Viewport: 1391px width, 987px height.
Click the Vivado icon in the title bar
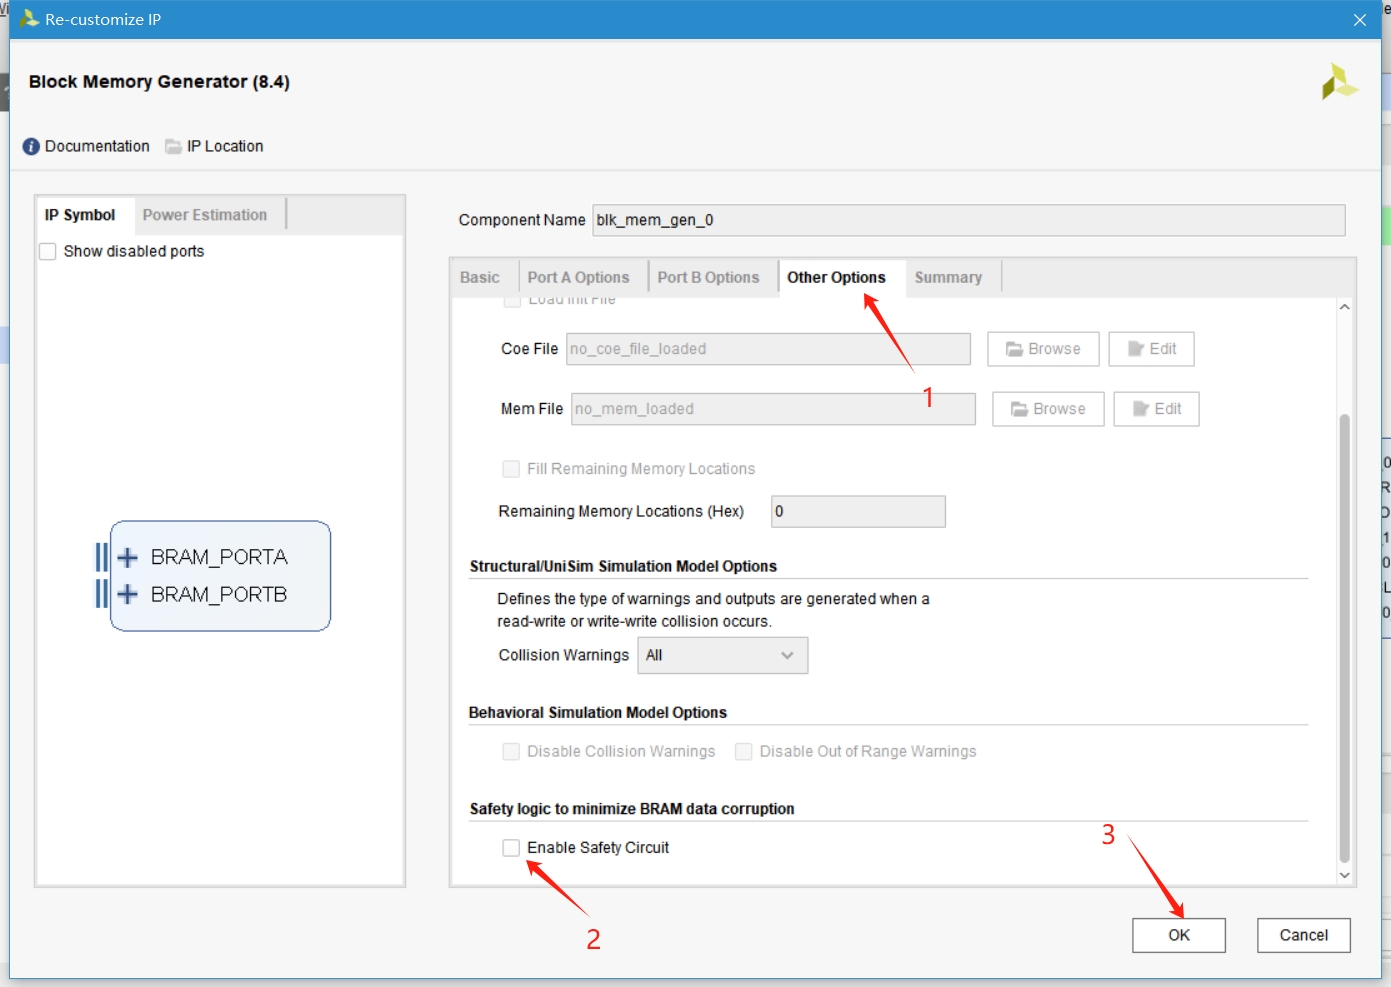click(29, 19)
